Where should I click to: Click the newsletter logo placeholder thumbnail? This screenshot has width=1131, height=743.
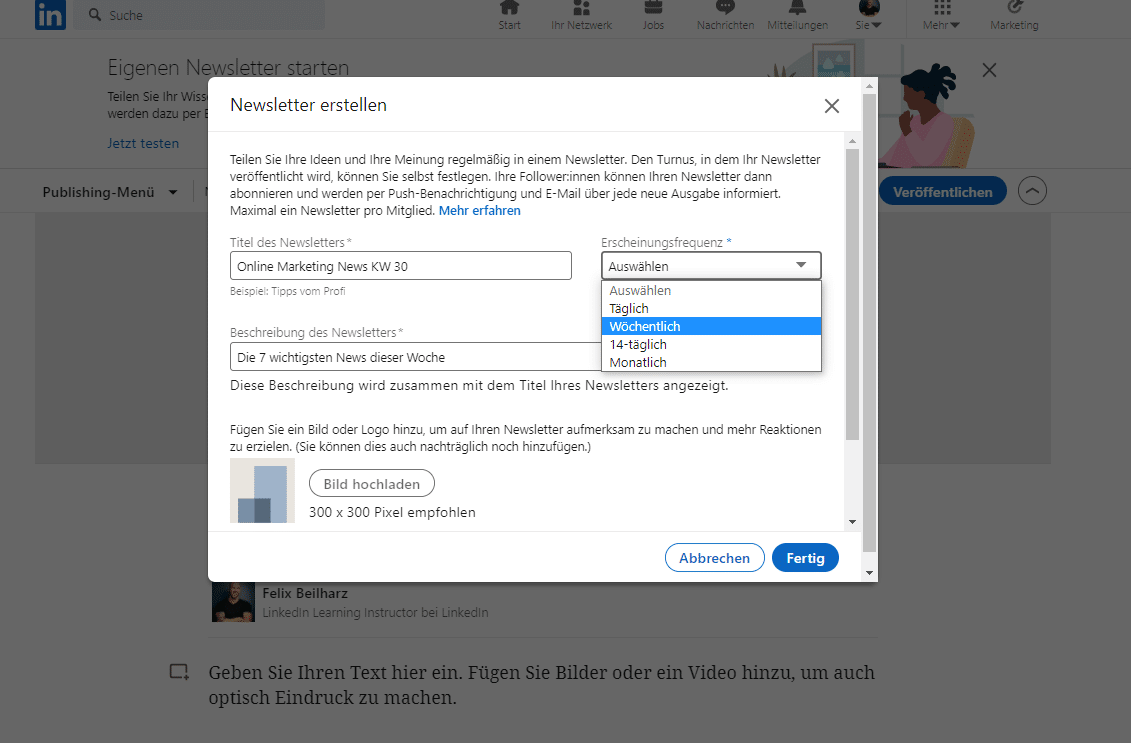tap(263, 491)
